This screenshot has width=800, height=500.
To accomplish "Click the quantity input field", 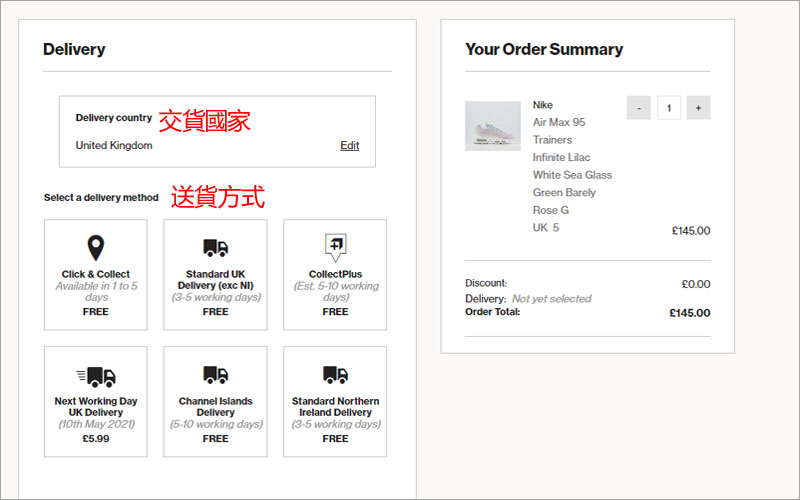I will pyautogui.click(x=668, y=108).
